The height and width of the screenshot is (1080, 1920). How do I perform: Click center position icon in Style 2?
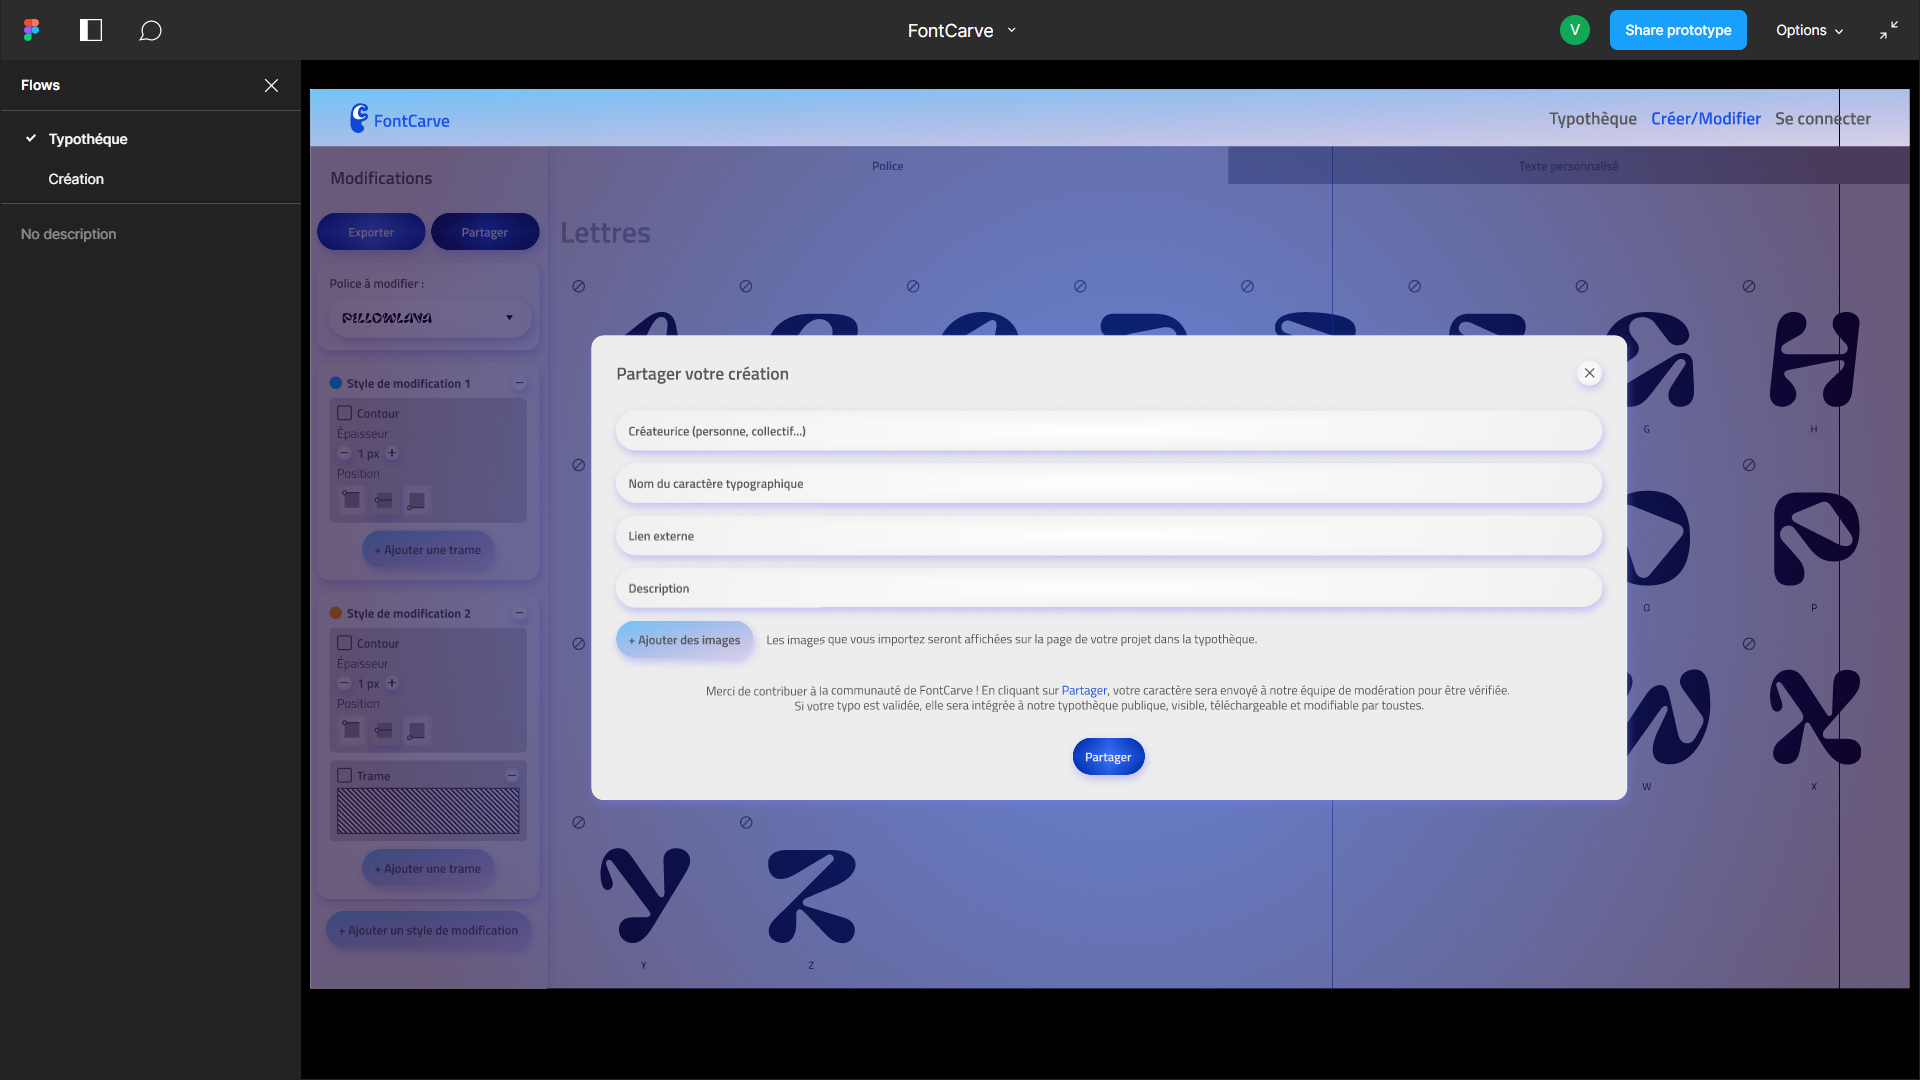point(384,731)
